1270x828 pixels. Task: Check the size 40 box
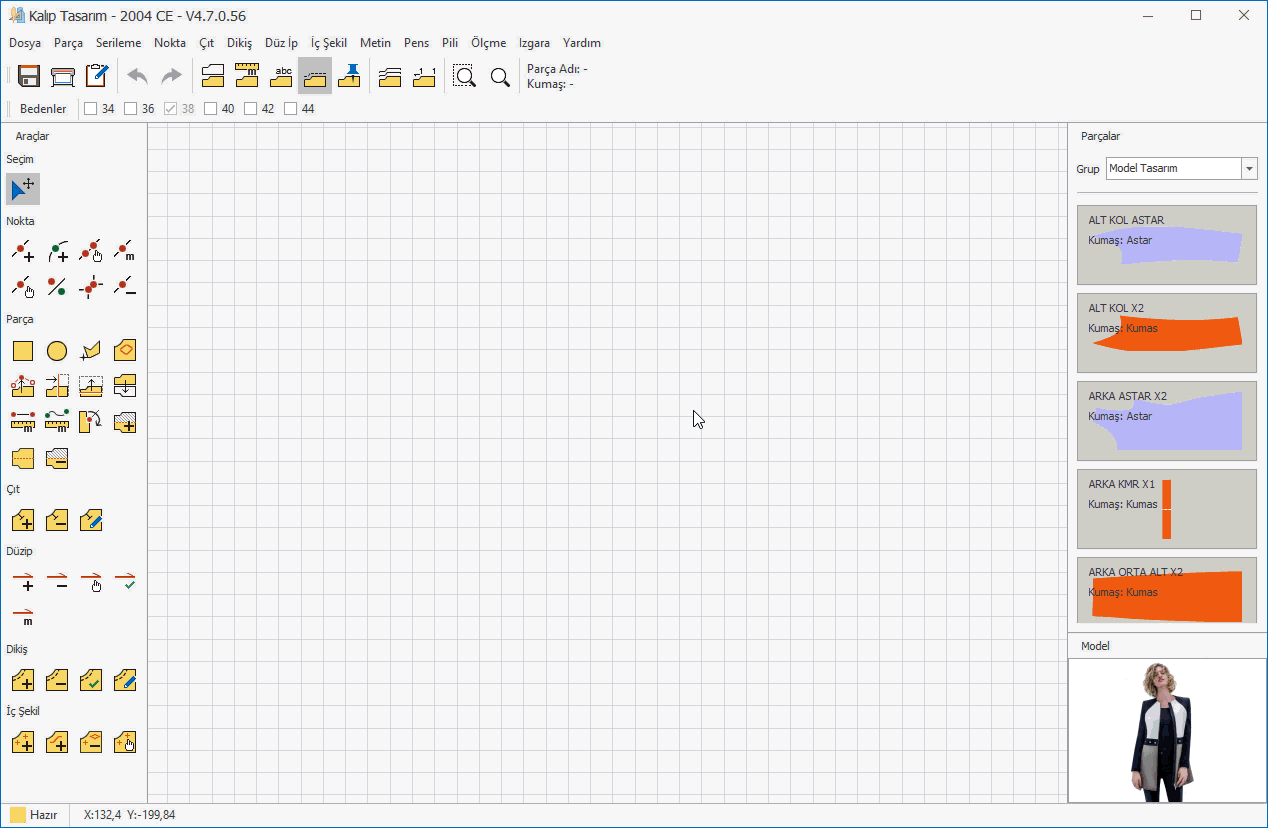(x=211, y=109)
